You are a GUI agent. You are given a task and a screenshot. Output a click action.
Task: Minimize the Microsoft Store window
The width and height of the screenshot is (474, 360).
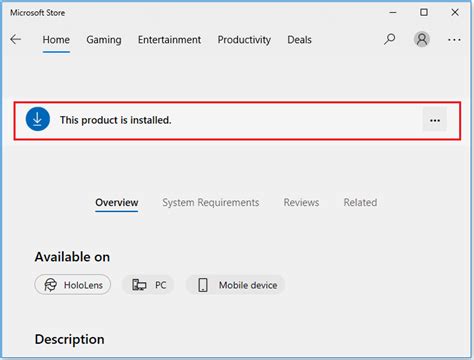pyautogui.click(x=393, y=12)
